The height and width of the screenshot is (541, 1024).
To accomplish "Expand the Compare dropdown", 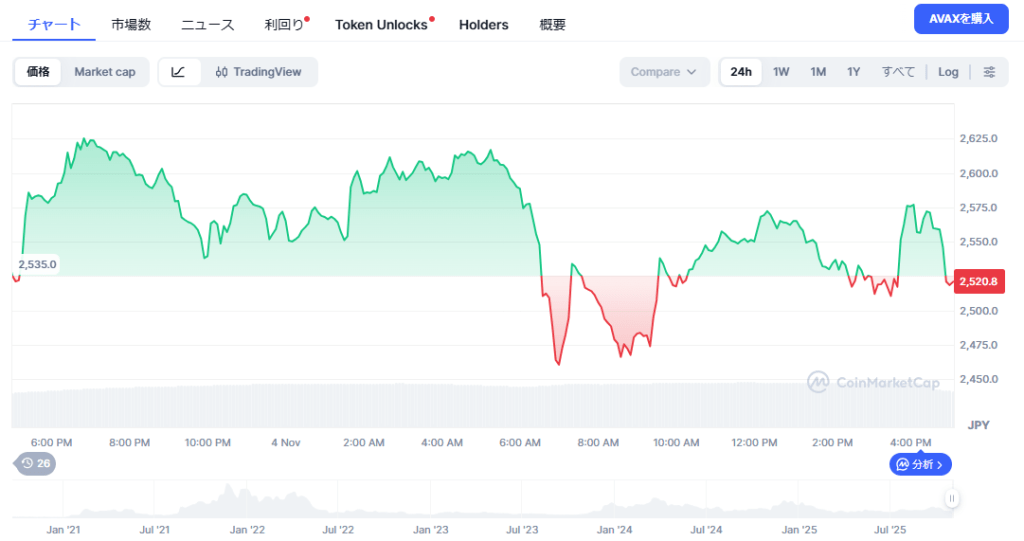I will [664, 72].
